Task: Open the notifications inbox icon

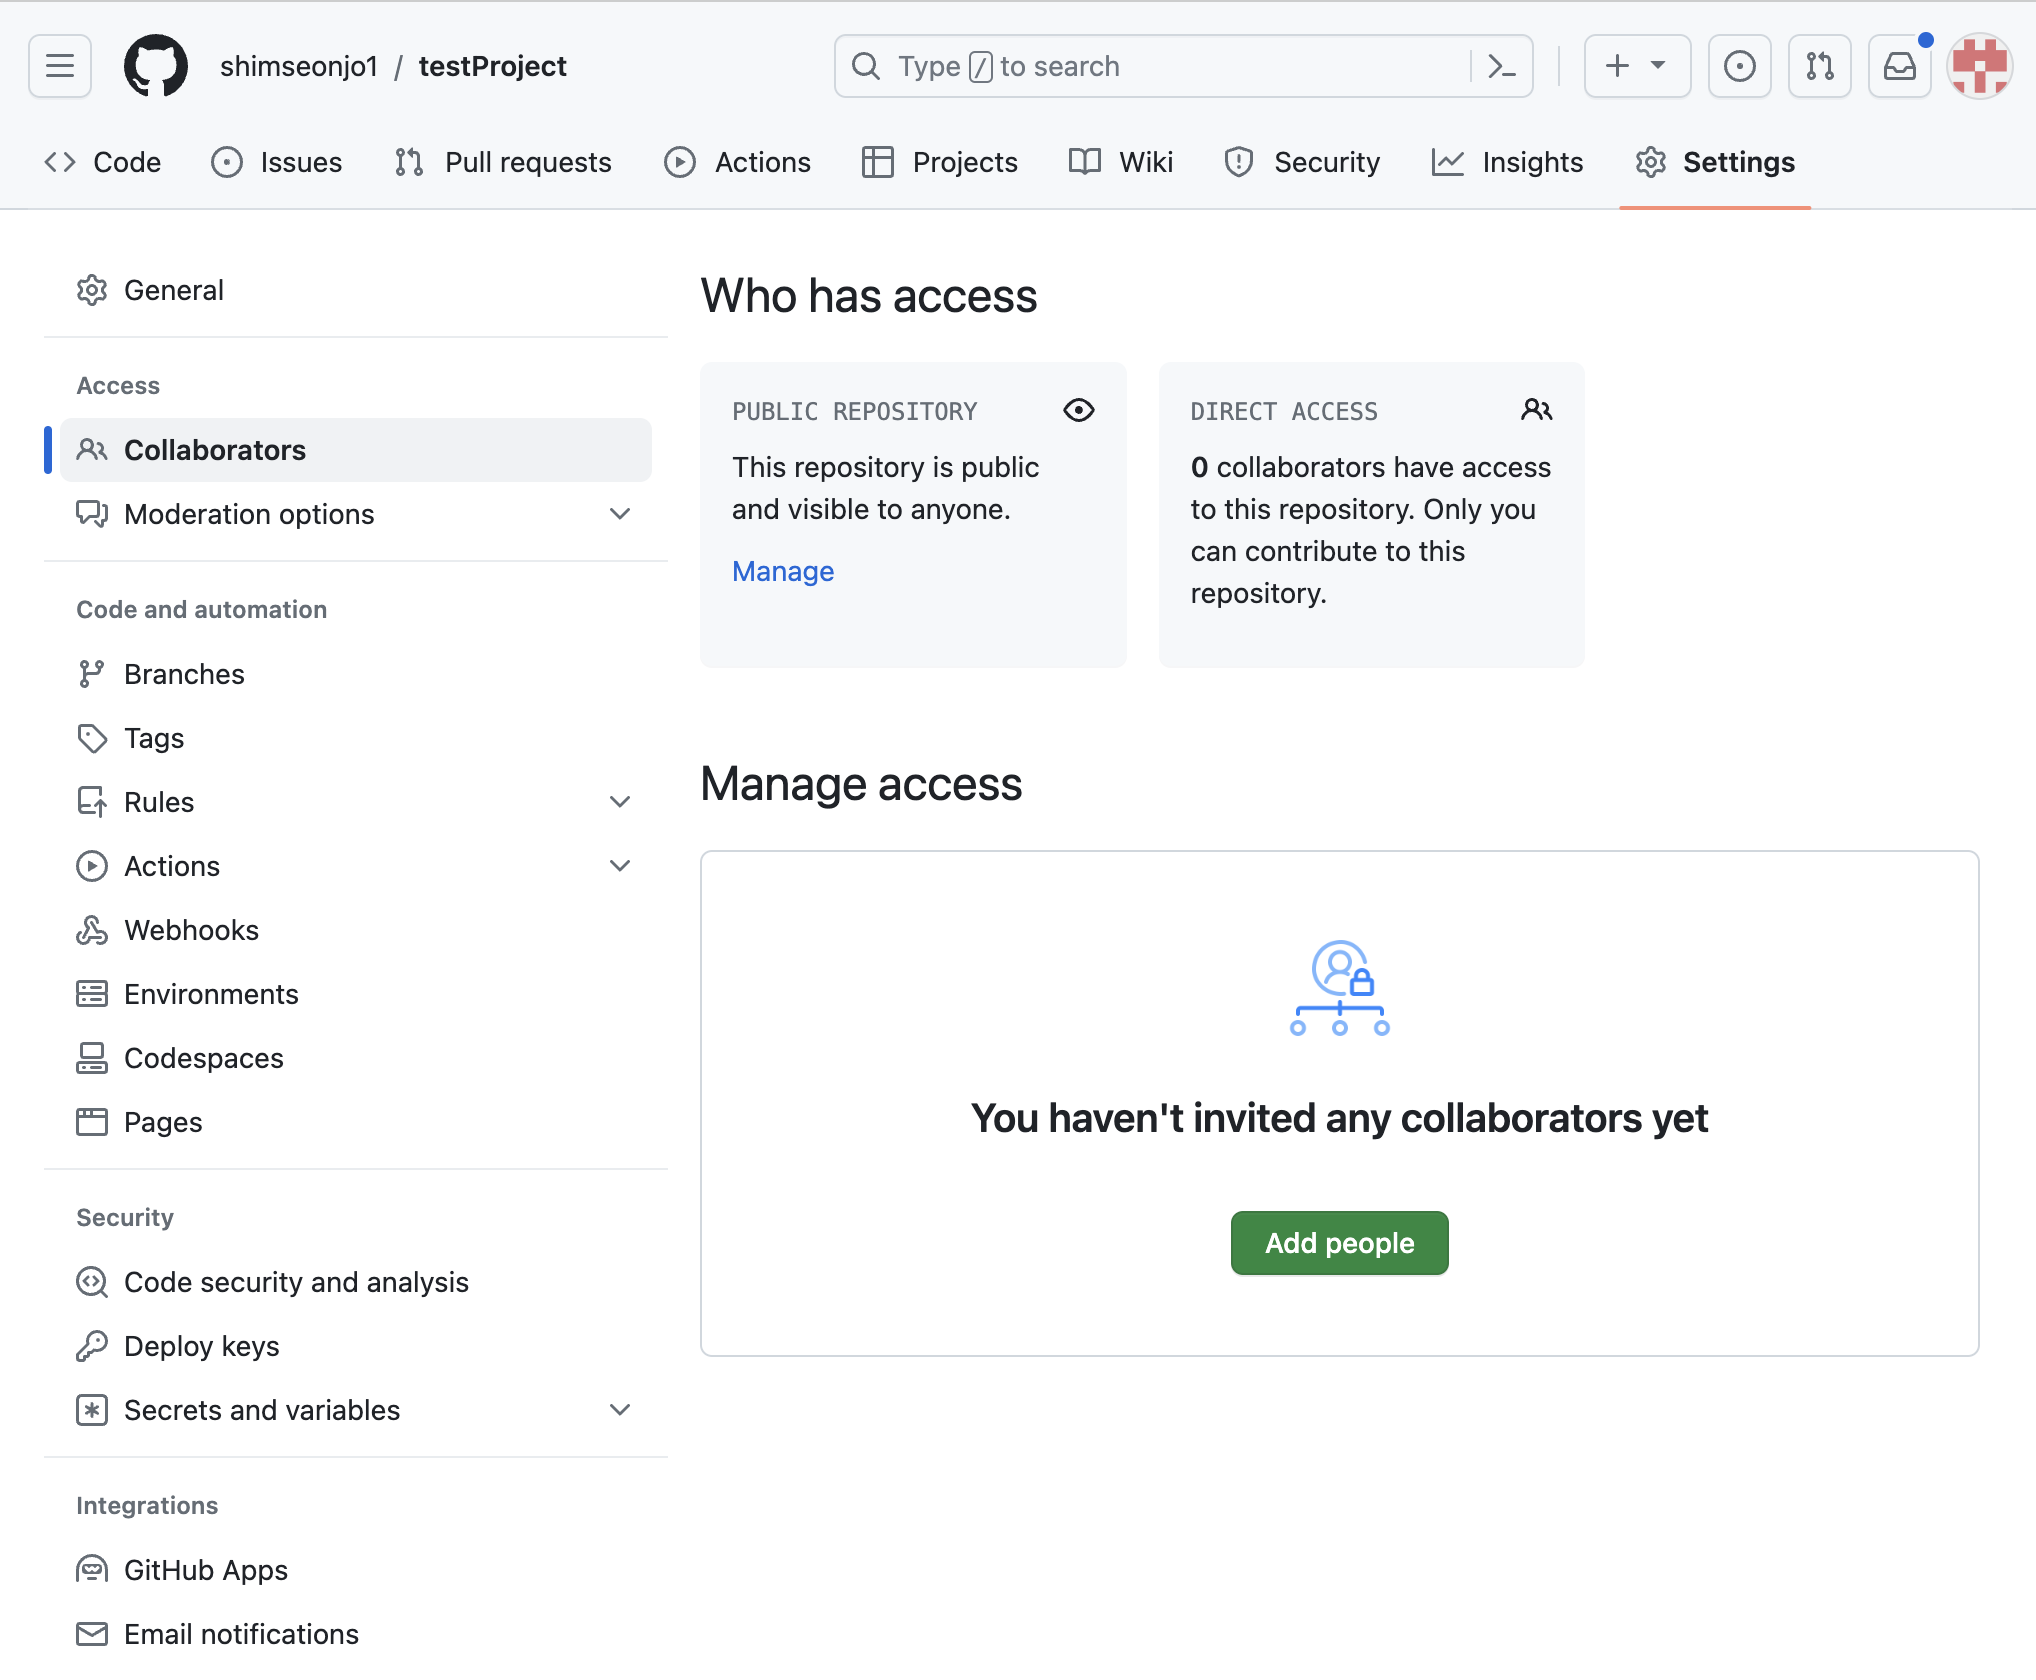Action: pos(1899,66)
